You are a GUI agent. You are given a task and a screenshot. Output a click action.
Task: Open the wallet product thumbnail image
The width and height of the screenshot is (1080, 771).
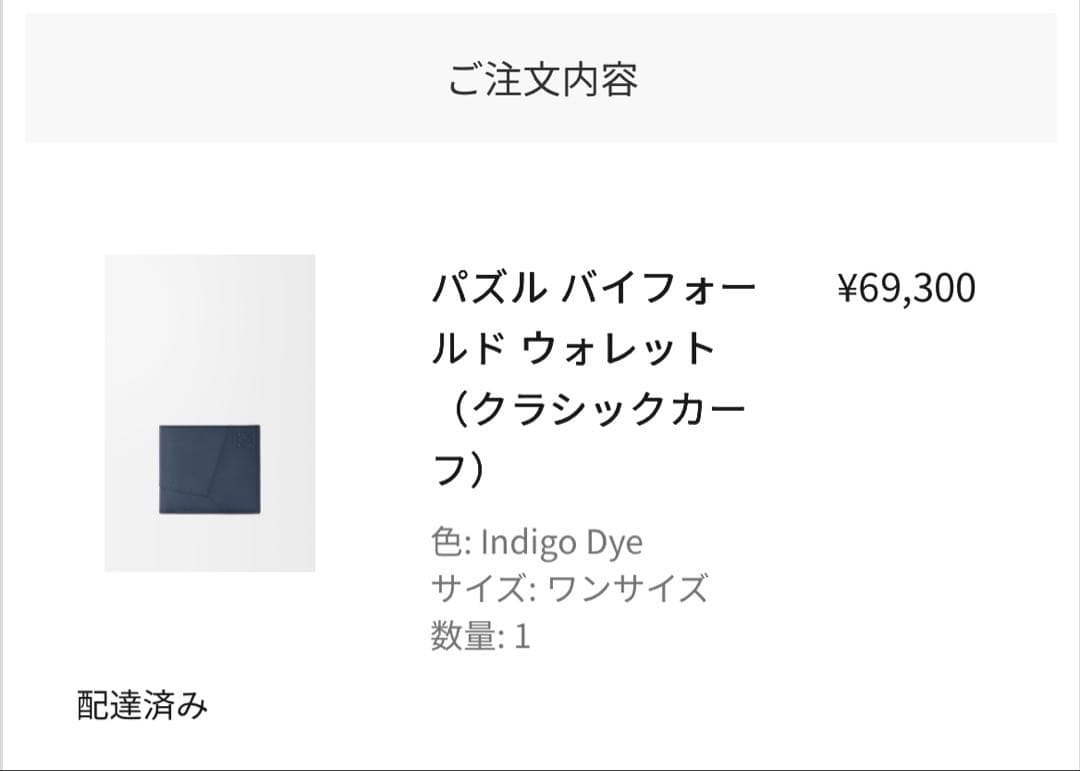tap(210, 412)
